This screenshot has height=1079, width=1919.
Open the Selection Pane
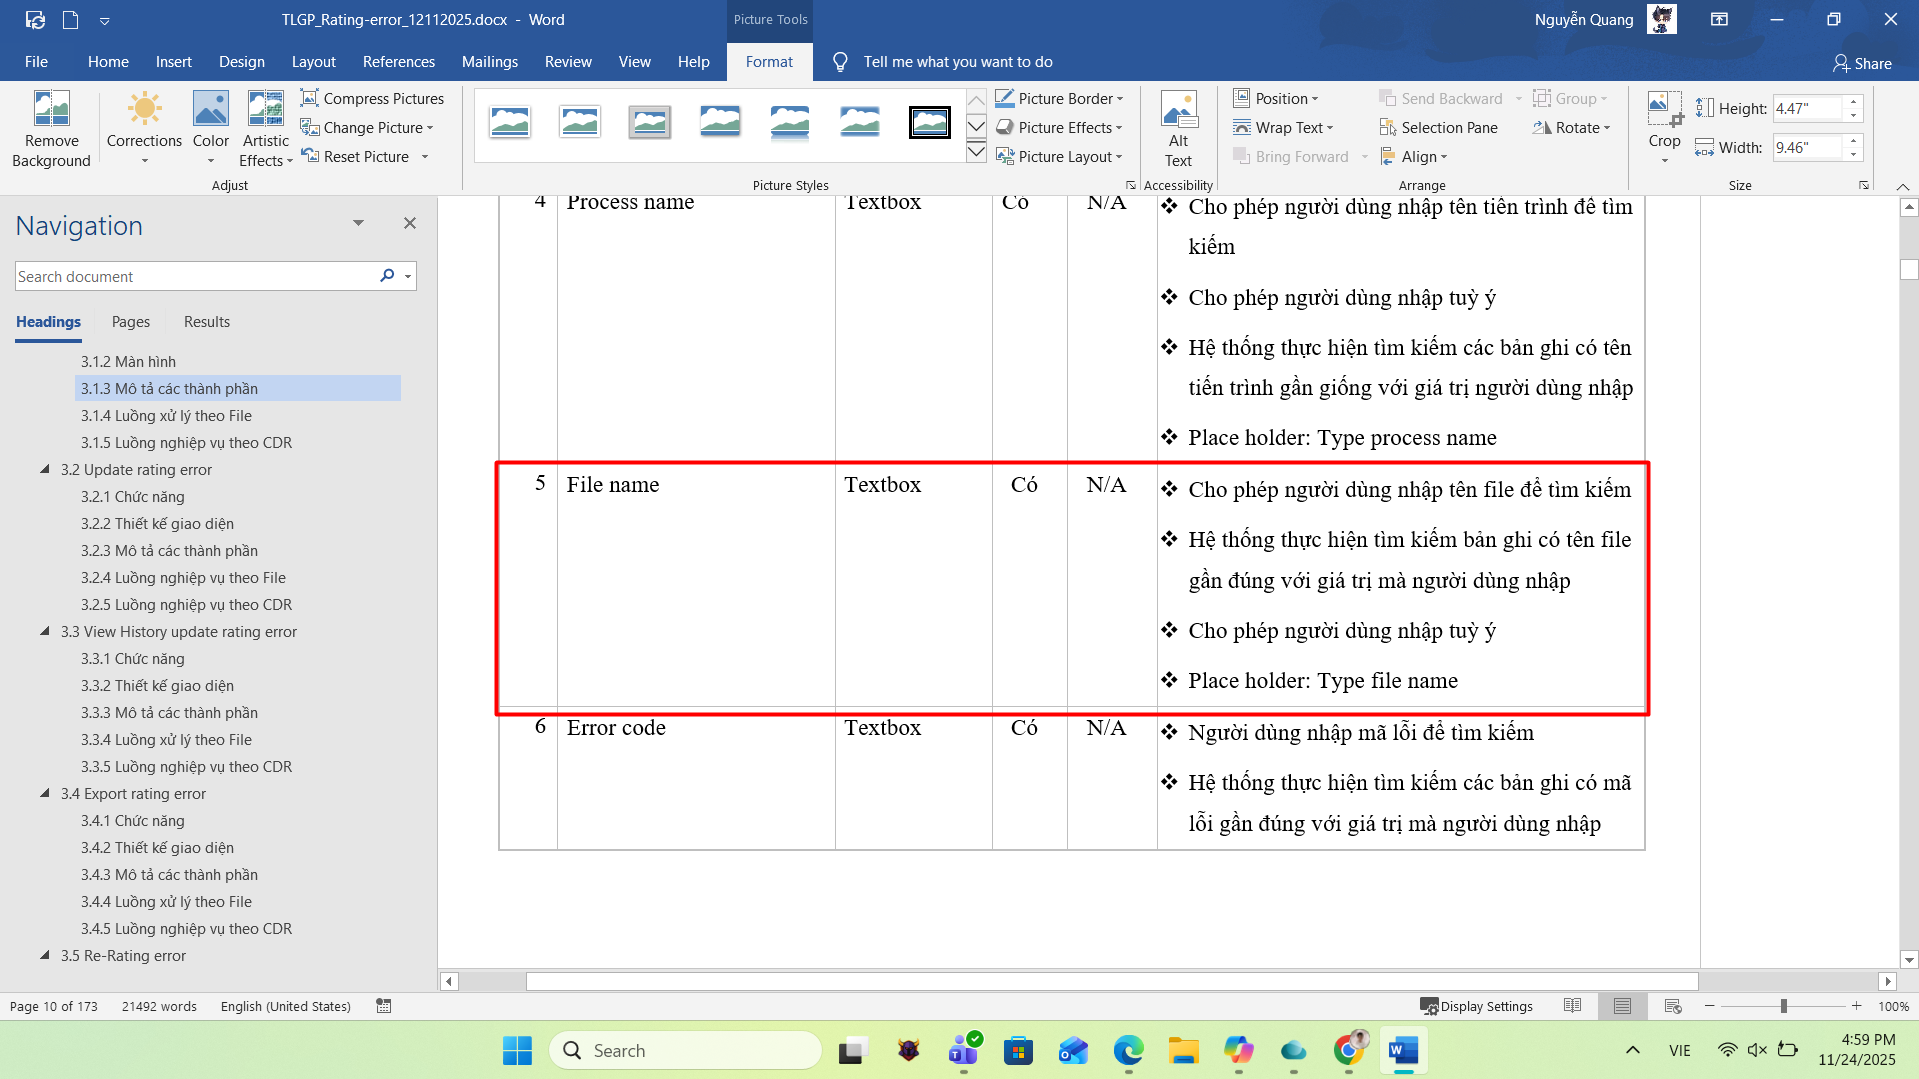[x=1438, y=127]
